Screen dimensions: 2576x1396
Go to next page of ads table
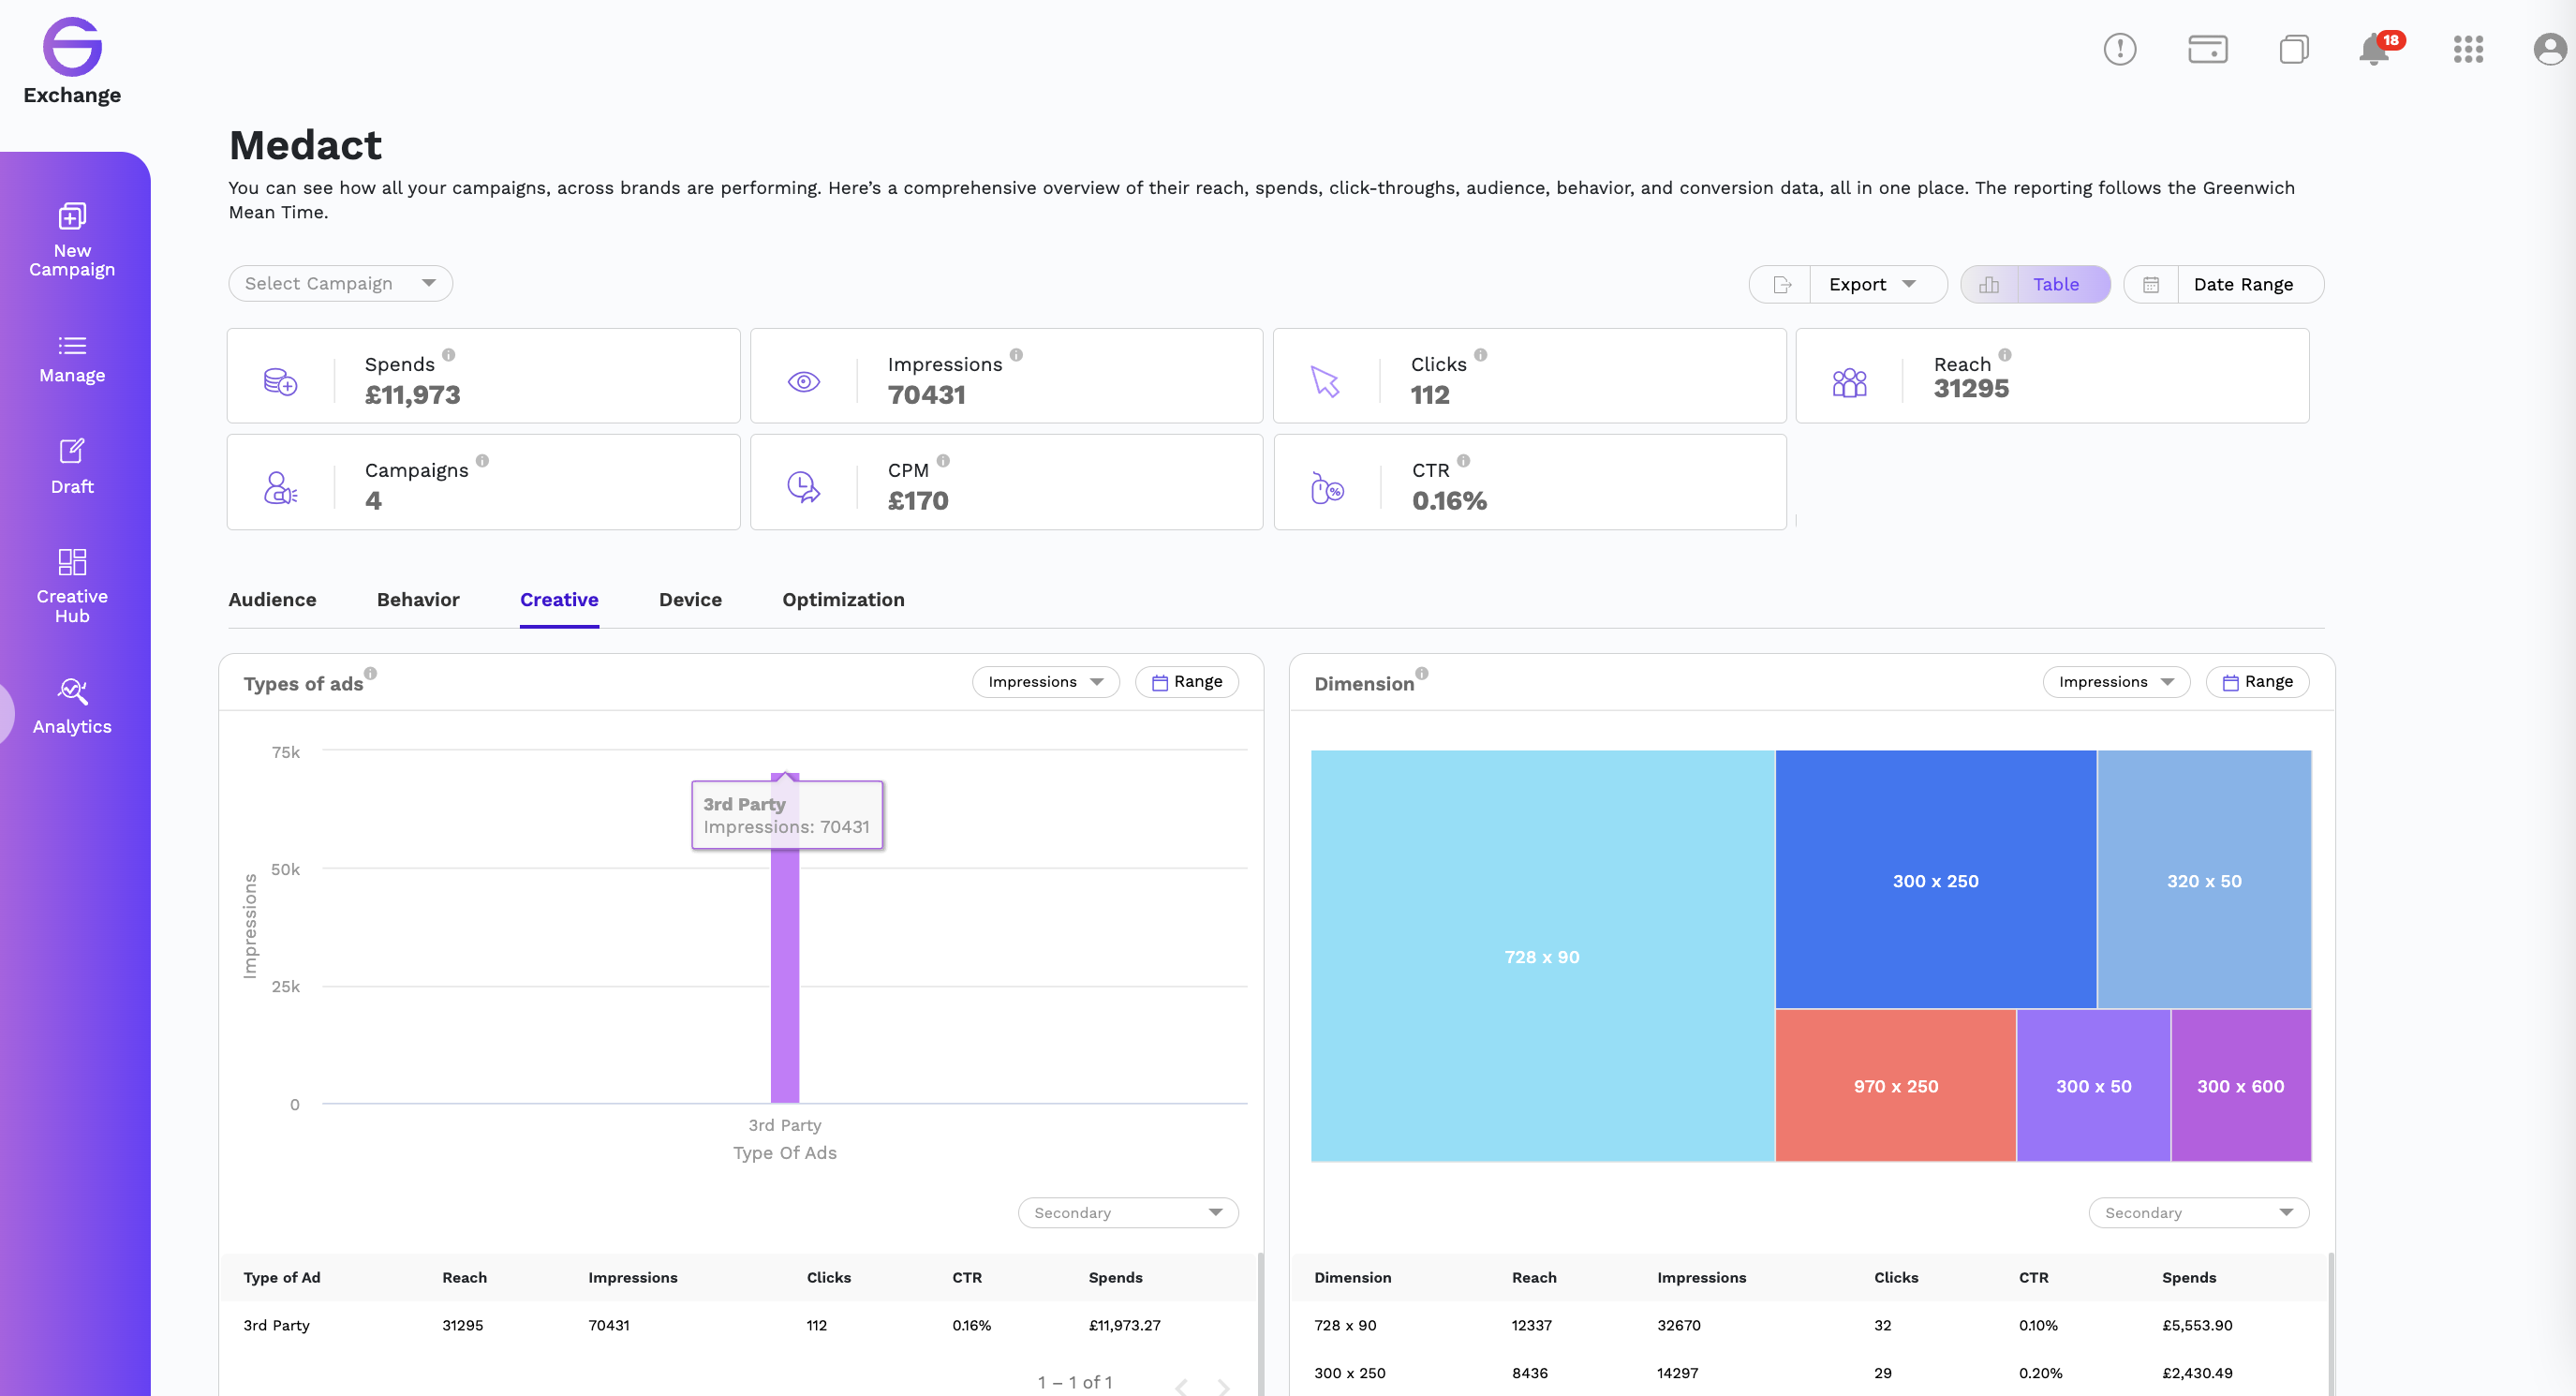coord(1223,1385)
